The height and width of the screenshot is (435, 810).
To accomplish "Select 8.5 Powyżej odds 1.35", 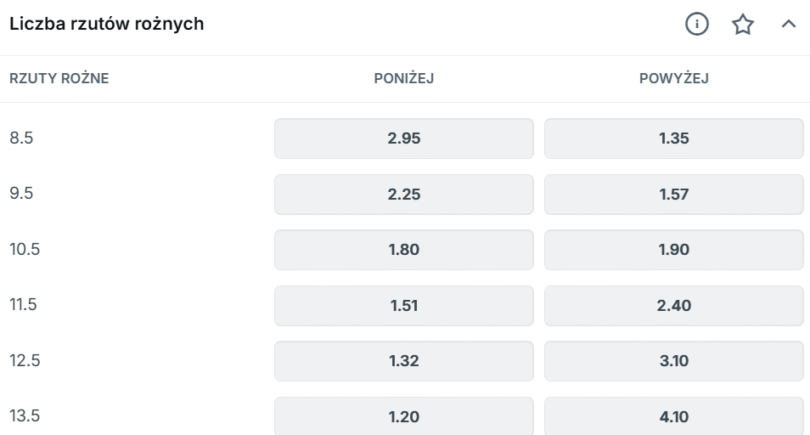I will pyautogui.click(x=674, y=138).
